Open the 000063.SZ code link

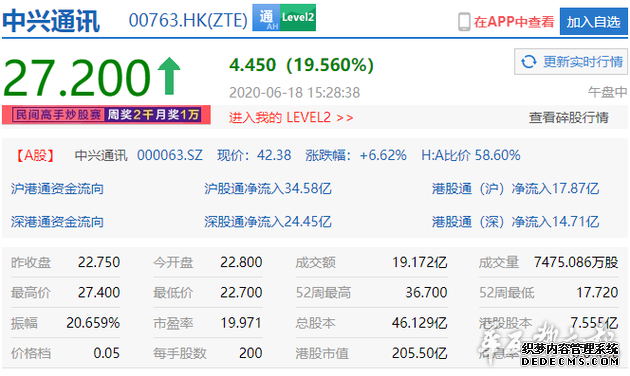pos(170,155)
